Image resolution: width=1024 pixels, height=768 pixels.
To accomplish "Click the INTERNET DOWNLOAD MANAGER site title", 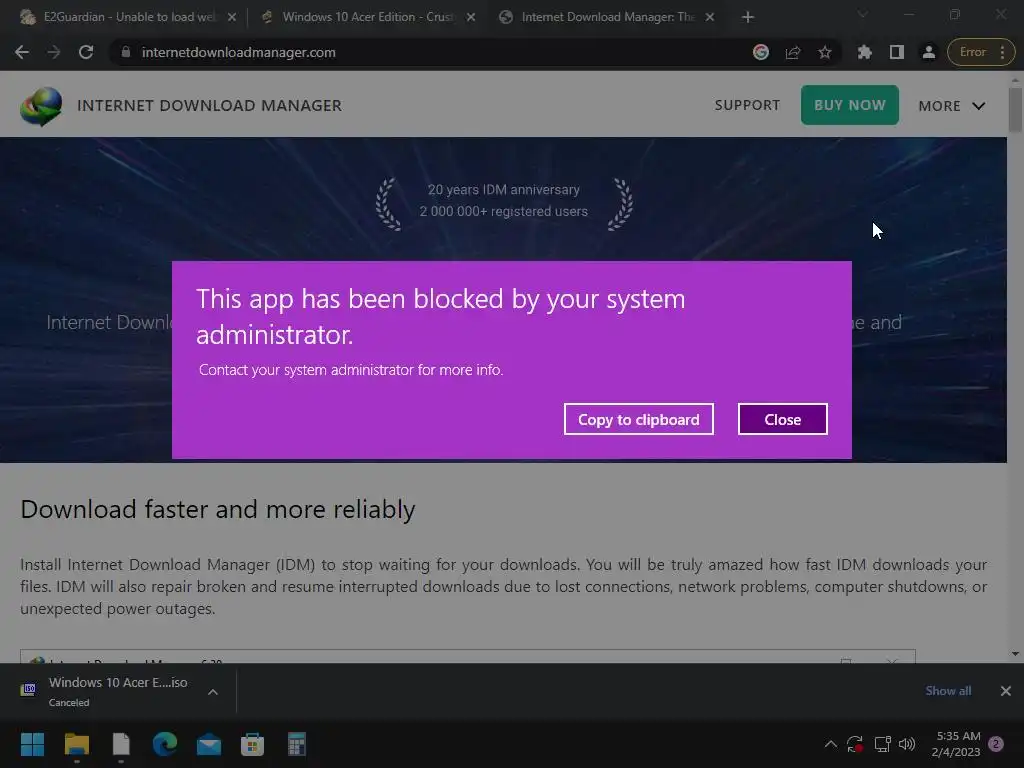I will [209, 106].
